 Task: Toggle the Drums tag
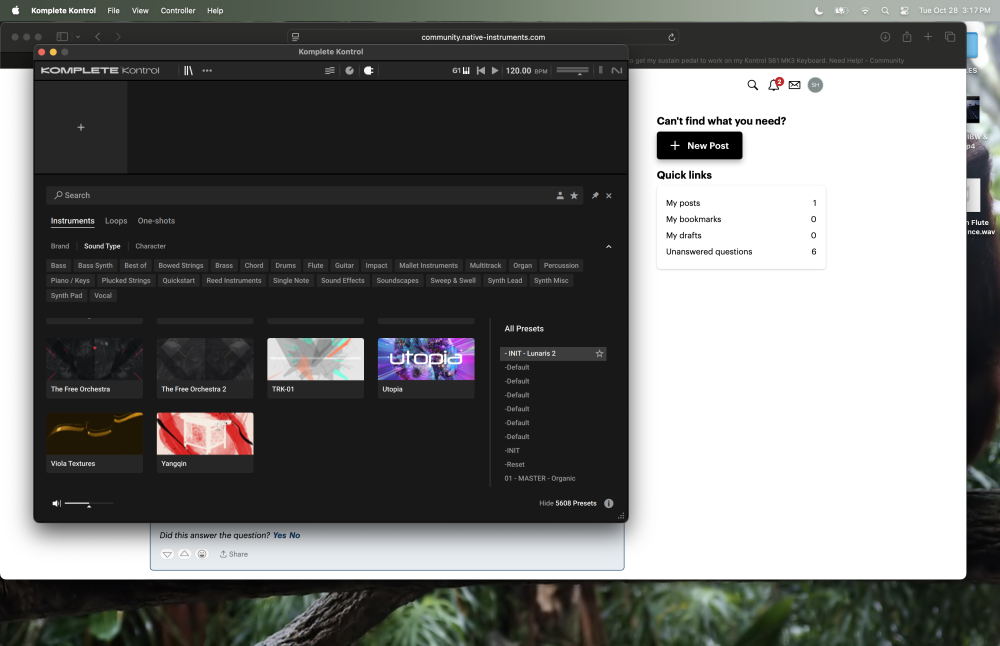(286, 265)
